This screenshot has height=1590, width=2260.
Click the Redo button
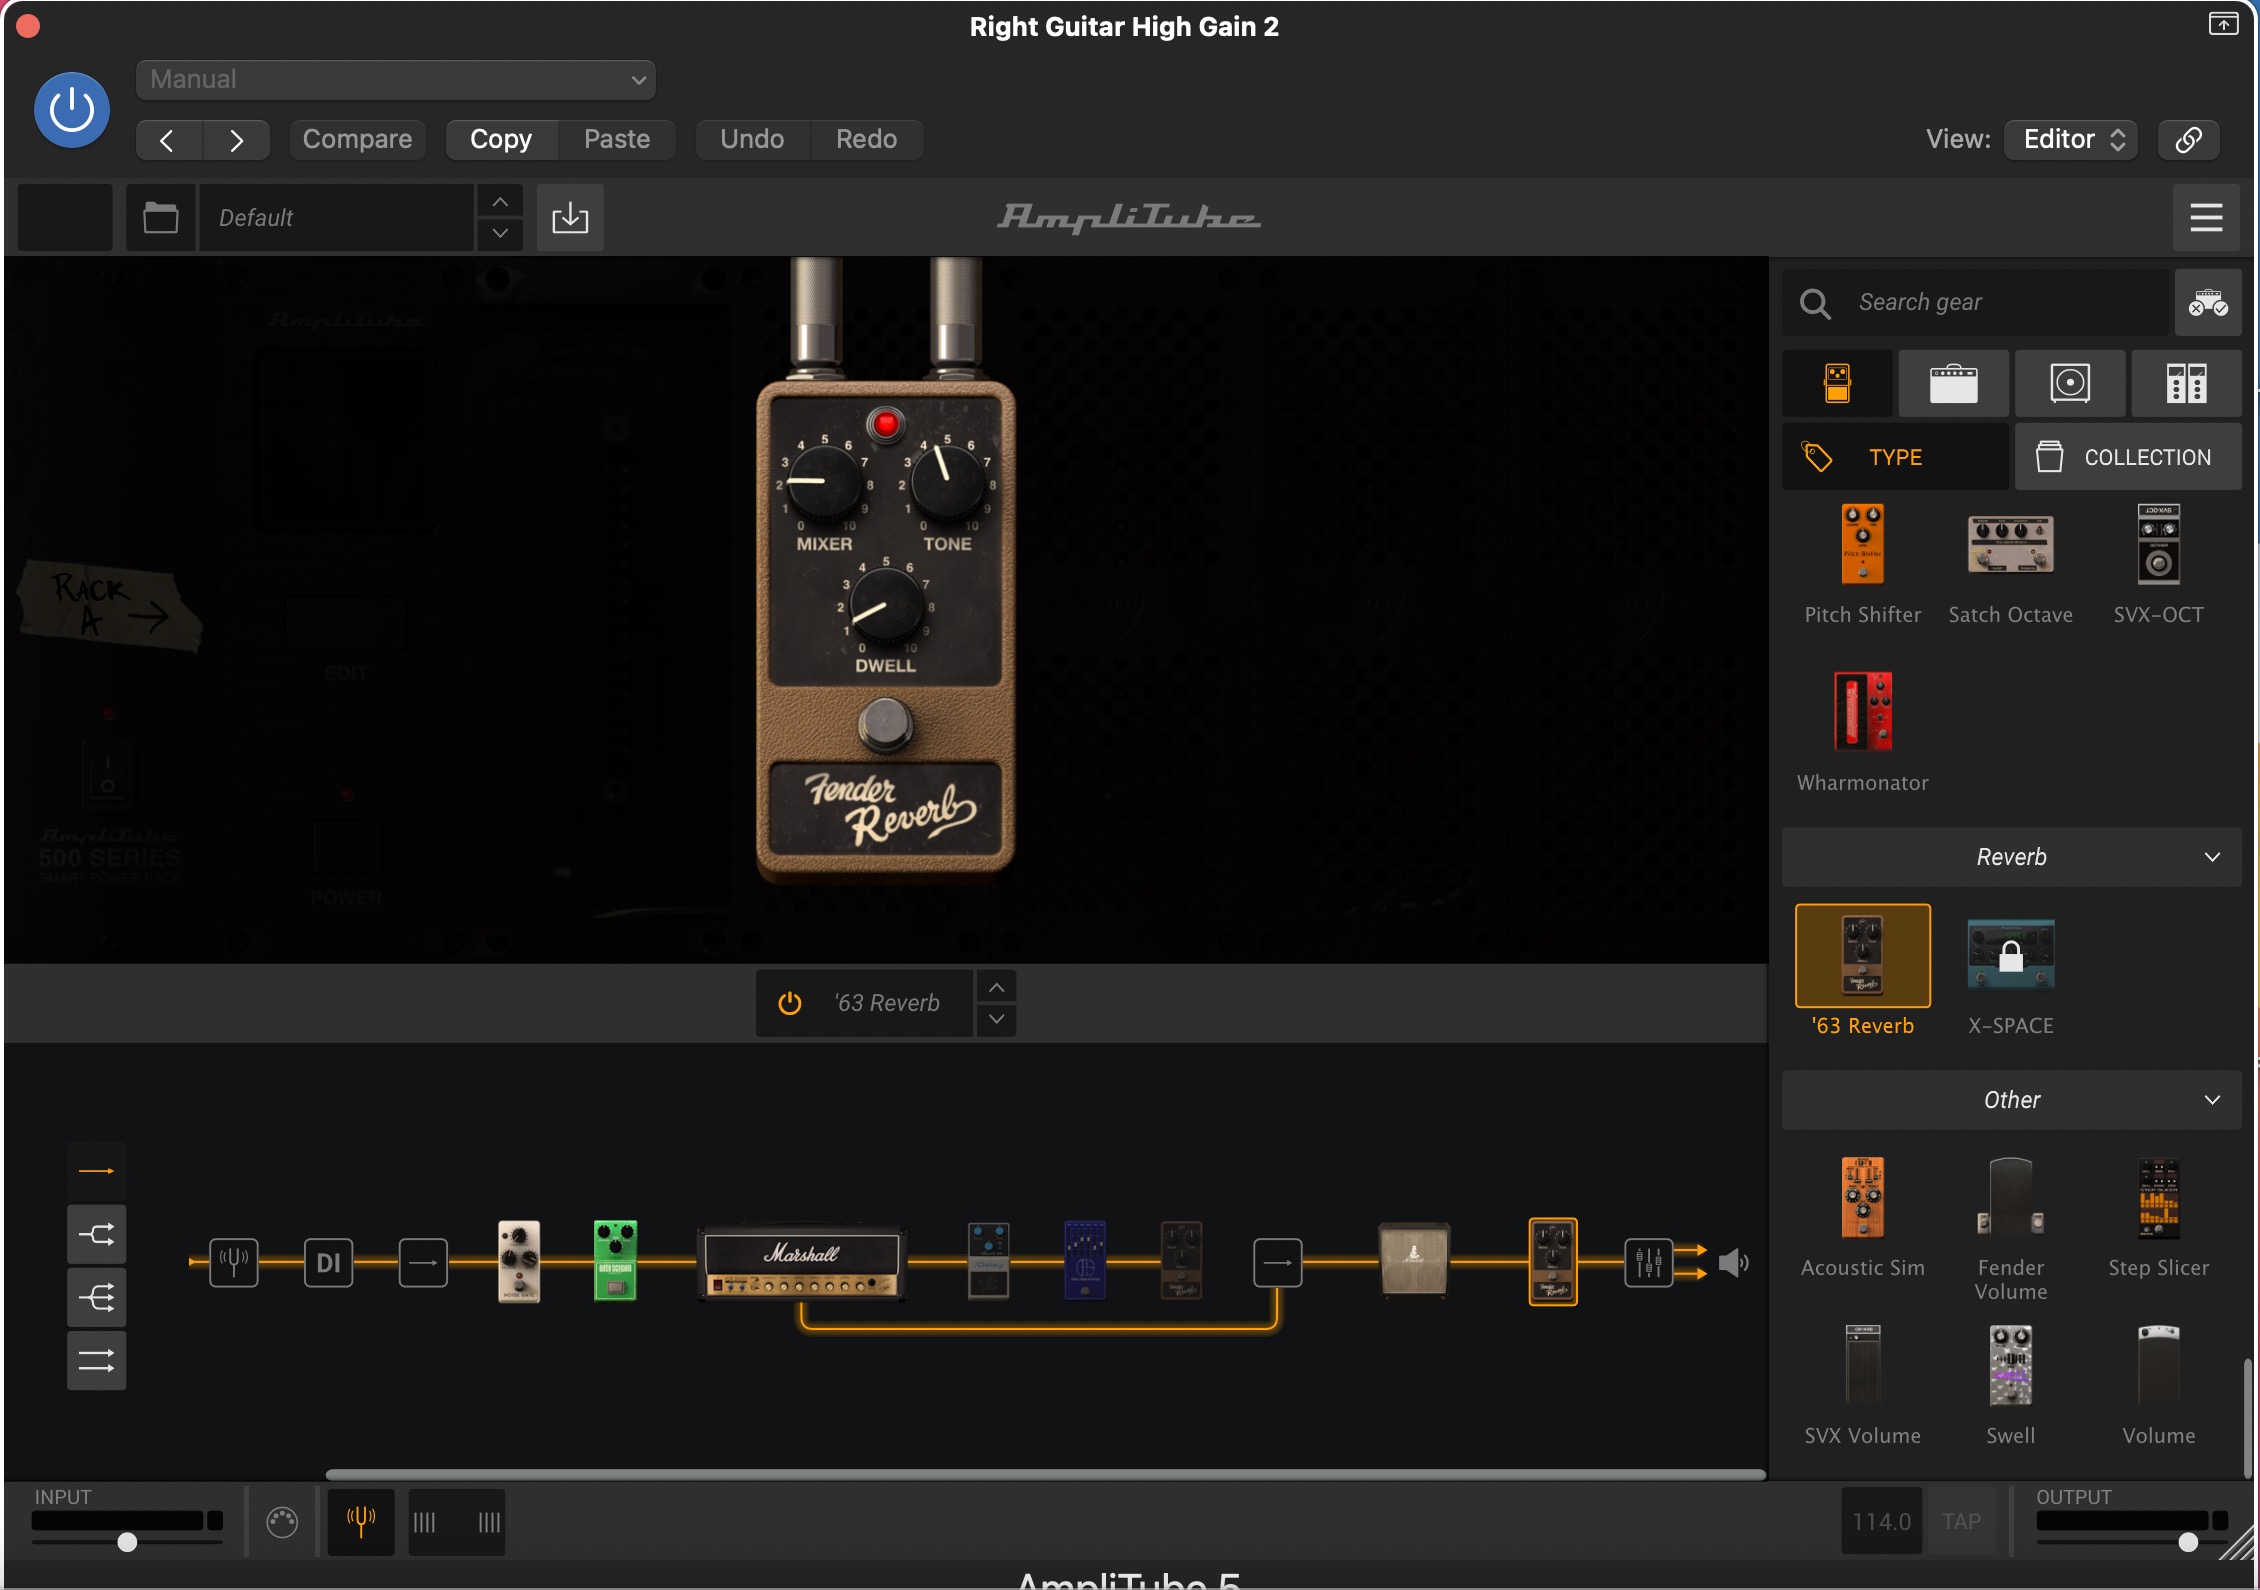tap(866, 139)
